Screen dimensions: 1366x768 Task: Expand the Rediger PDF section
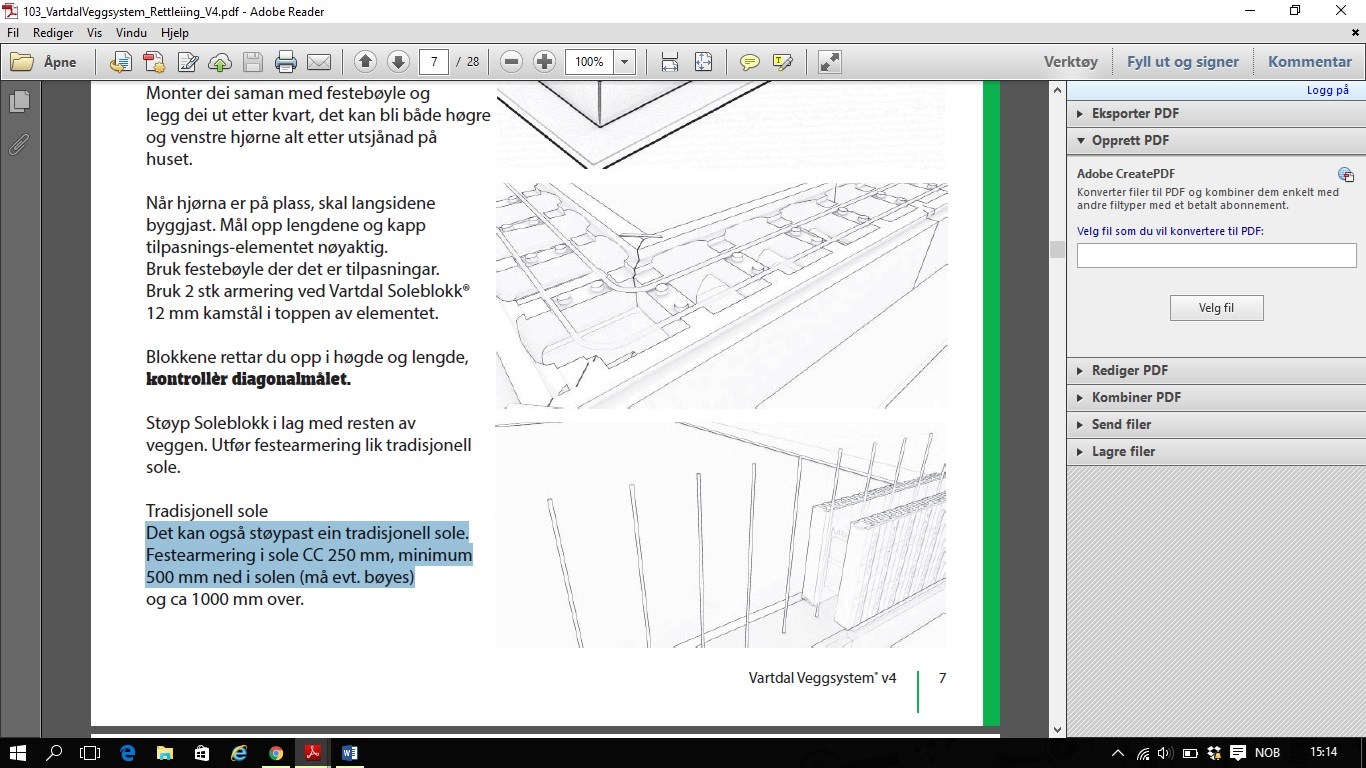pos(1129,370)
